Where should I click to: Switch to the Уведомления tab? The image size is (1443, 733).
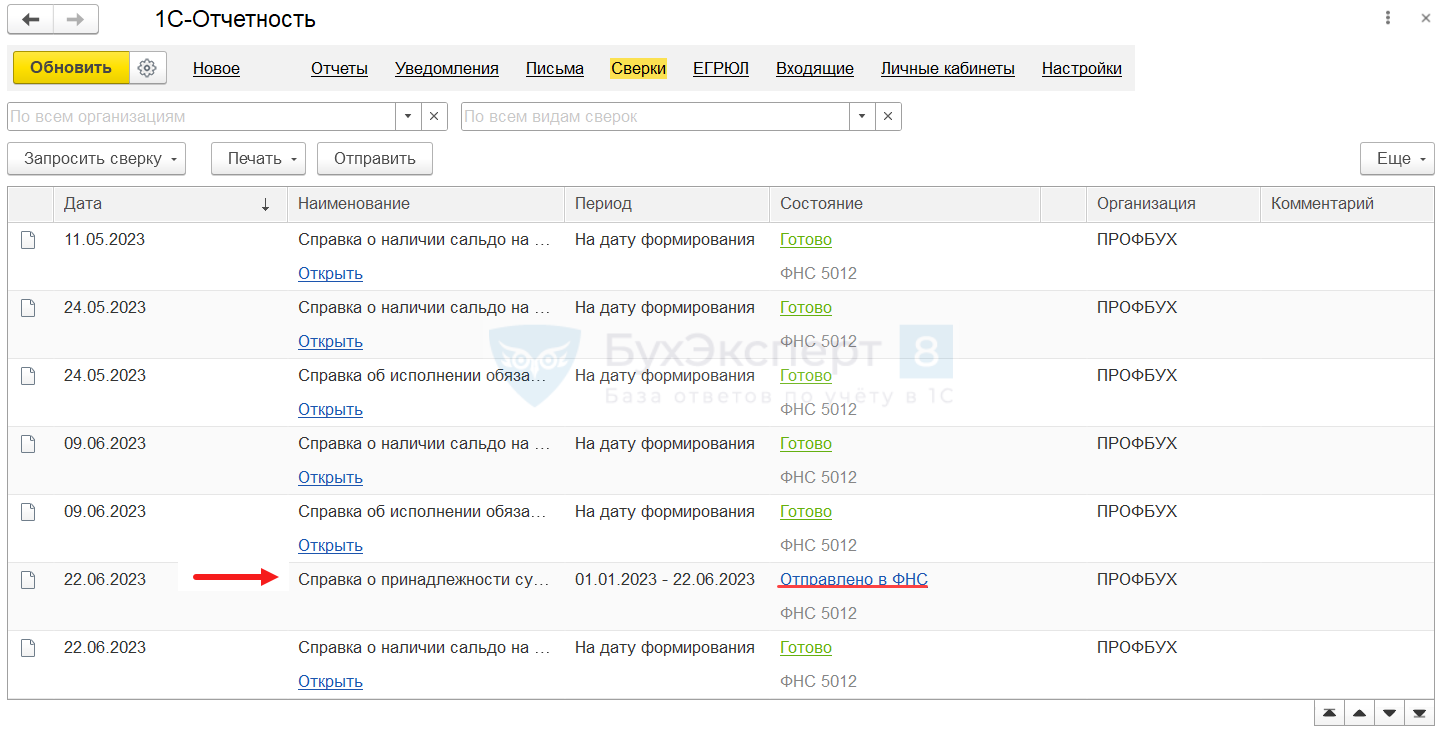tap(447, 68)
